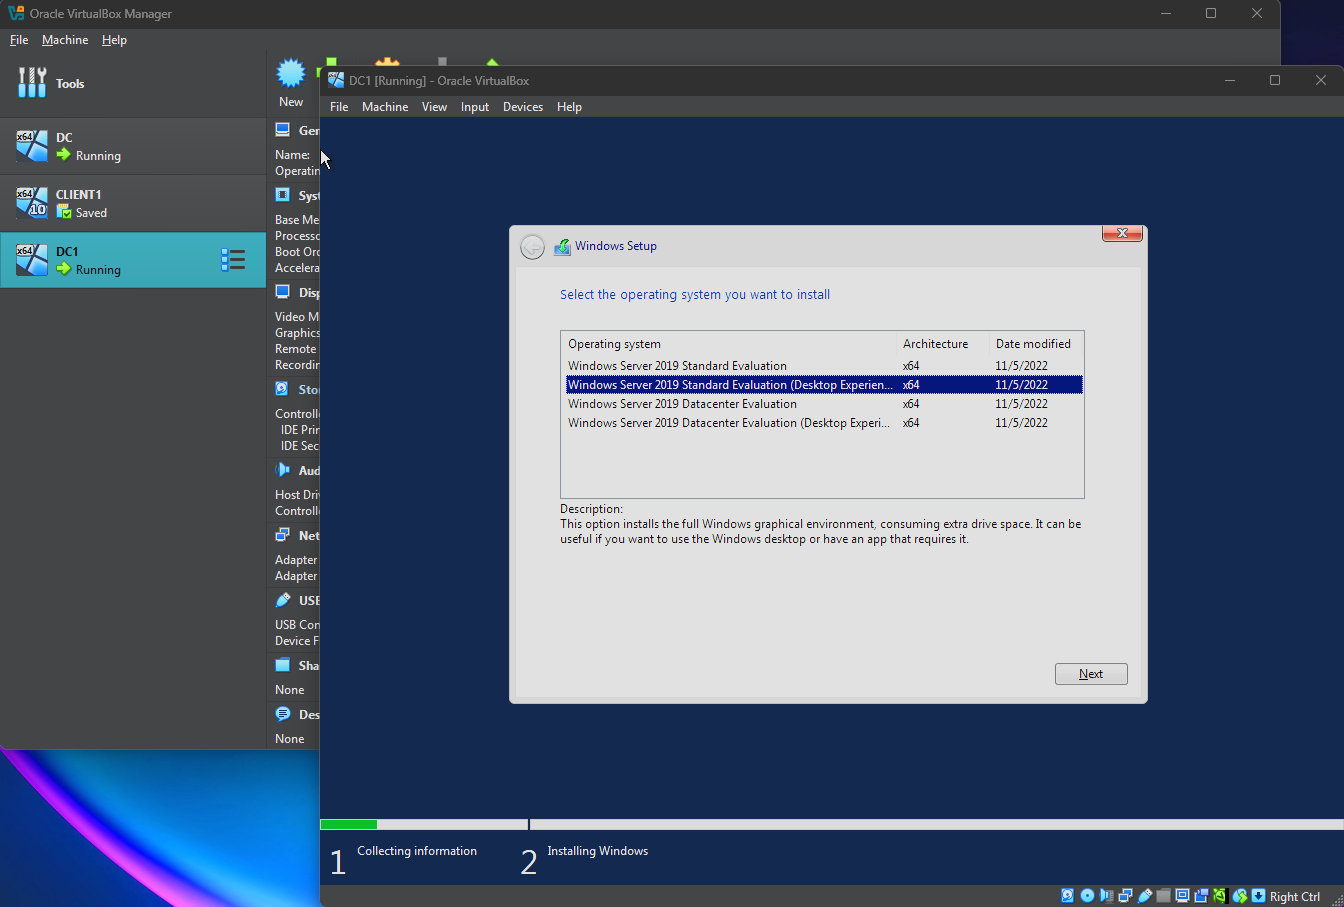The image size is (1344, 907).
Task: Click the recording status icon
Action: pyautogui.click(x=1202, y=896)
